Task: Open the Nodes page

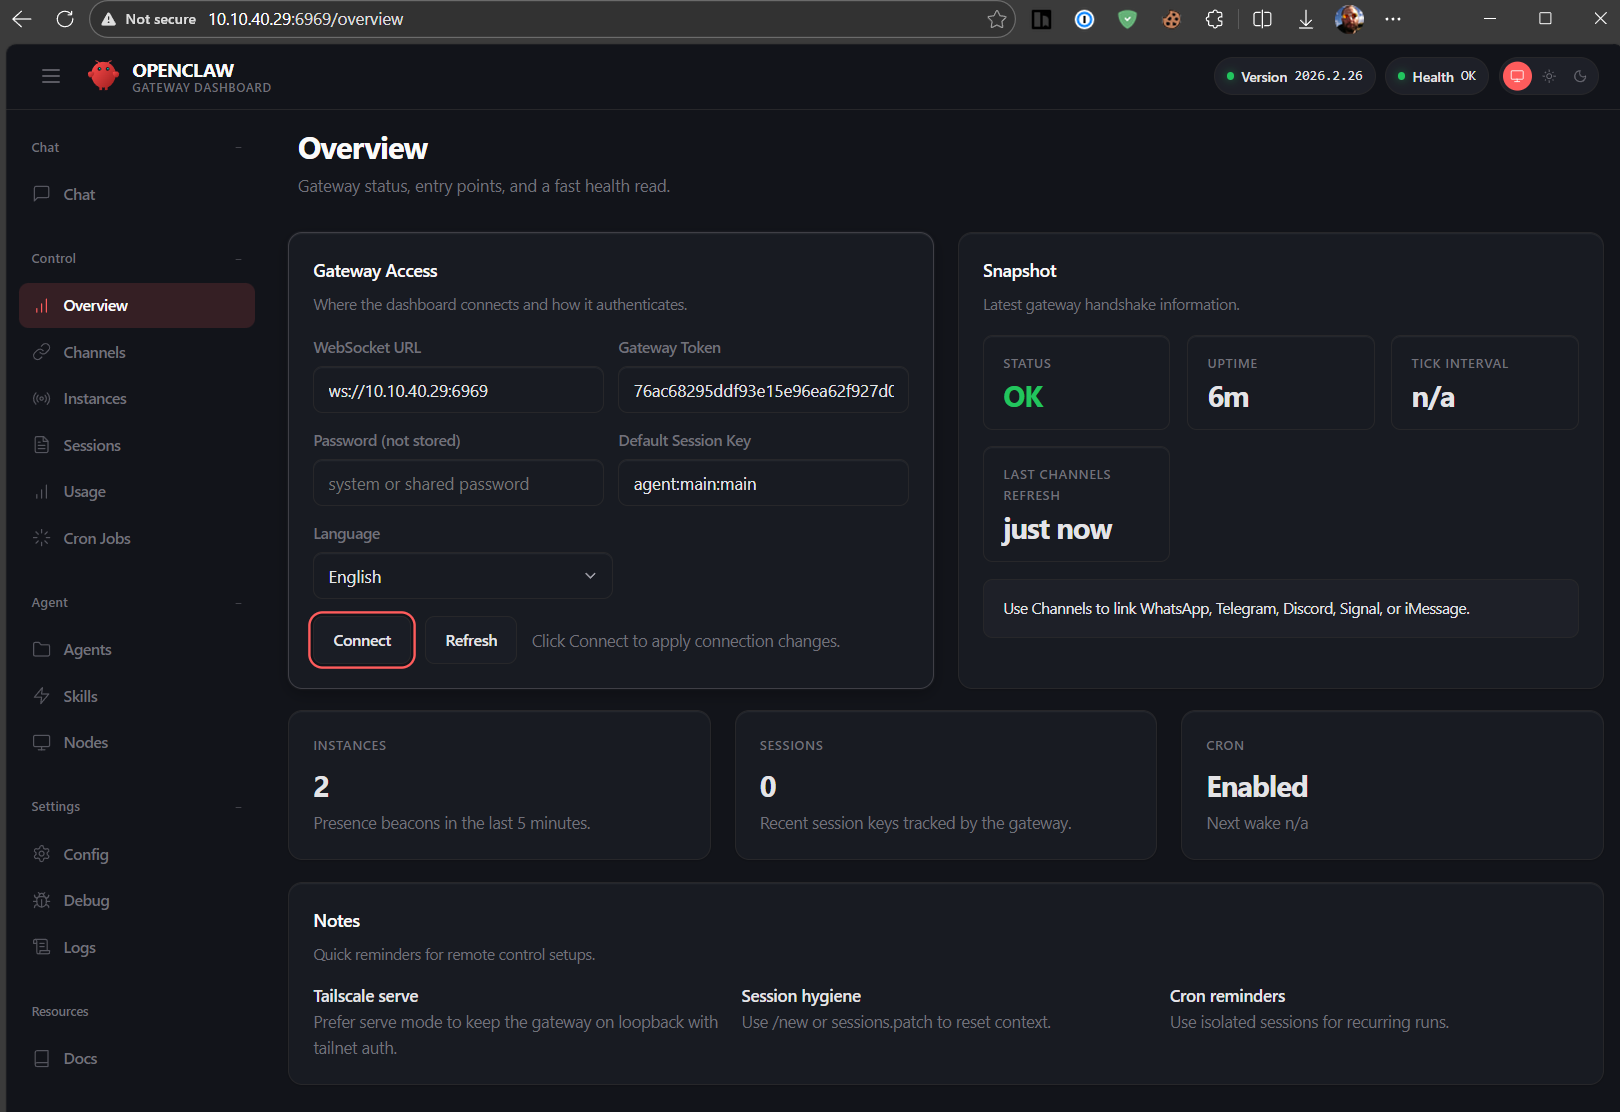Action: point(137,742)
